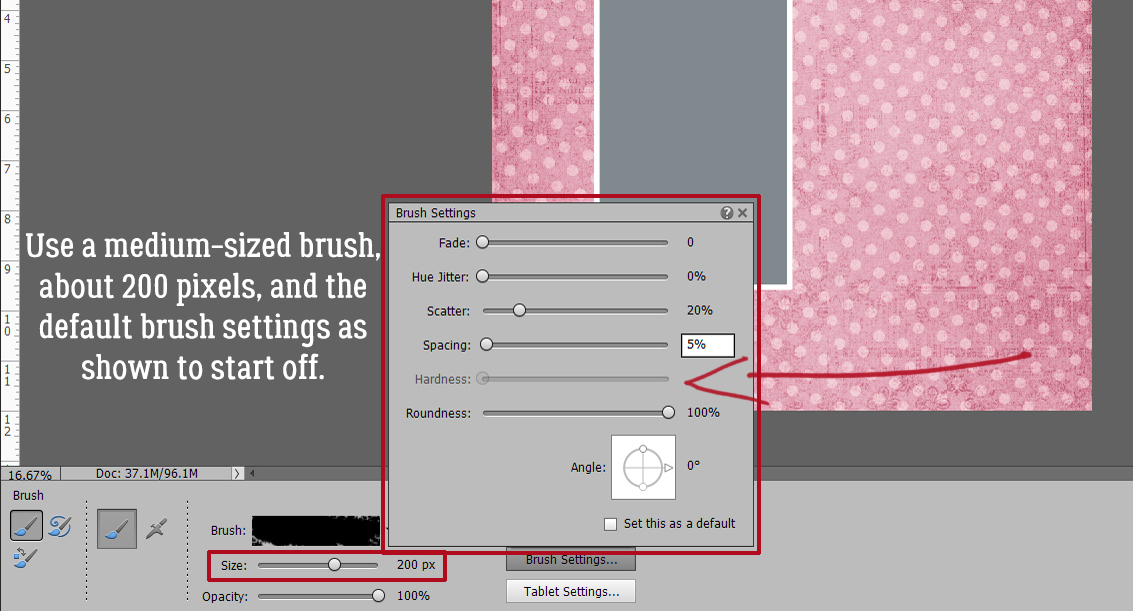
Task: Select the Impressionist Brush tool
Action: (60, 526)
